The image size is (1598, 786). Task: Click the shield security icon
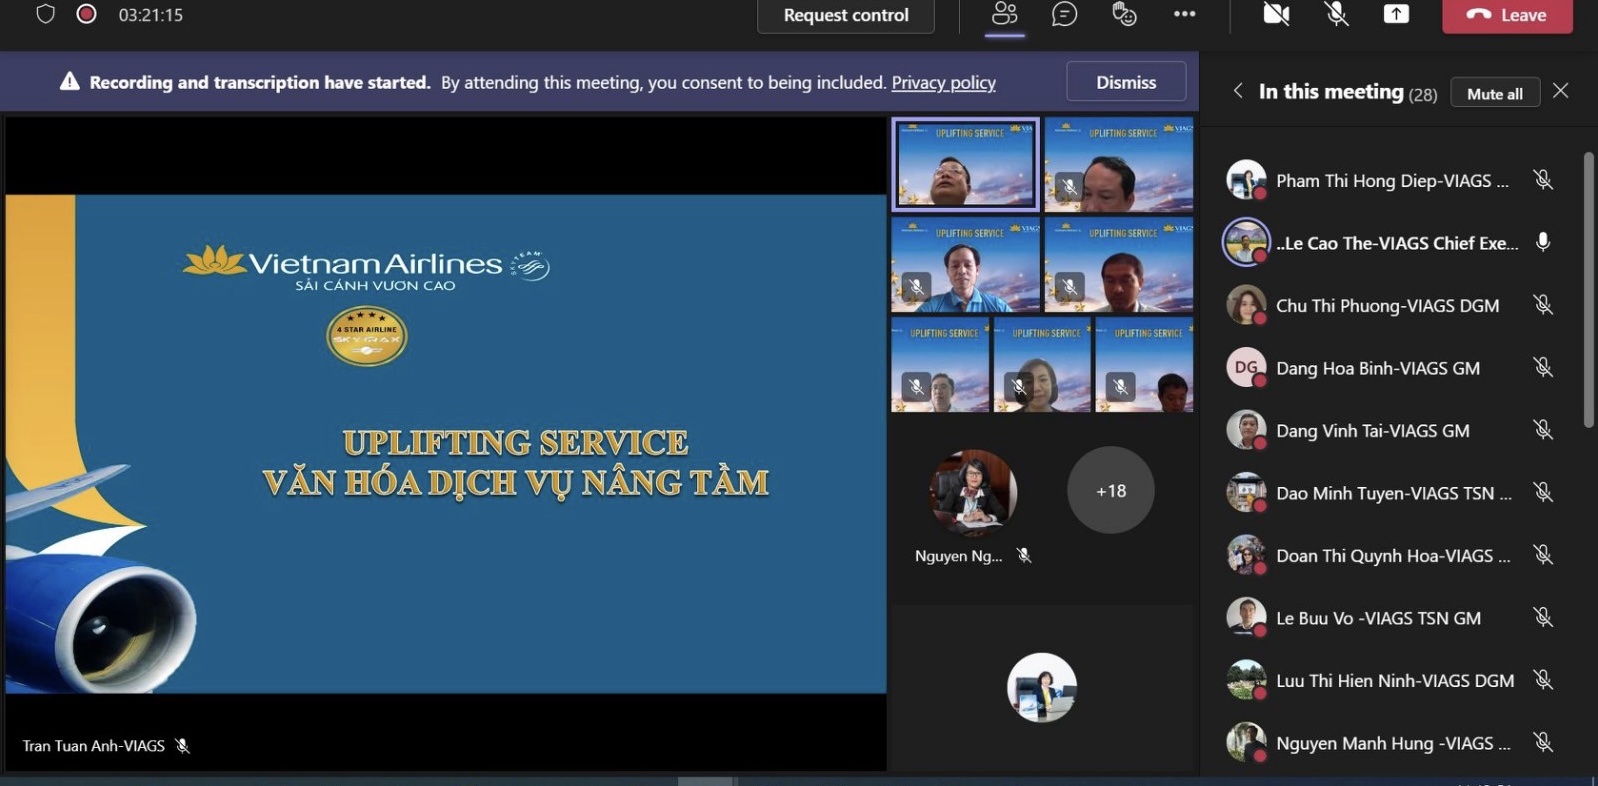[x=45, y=14]
